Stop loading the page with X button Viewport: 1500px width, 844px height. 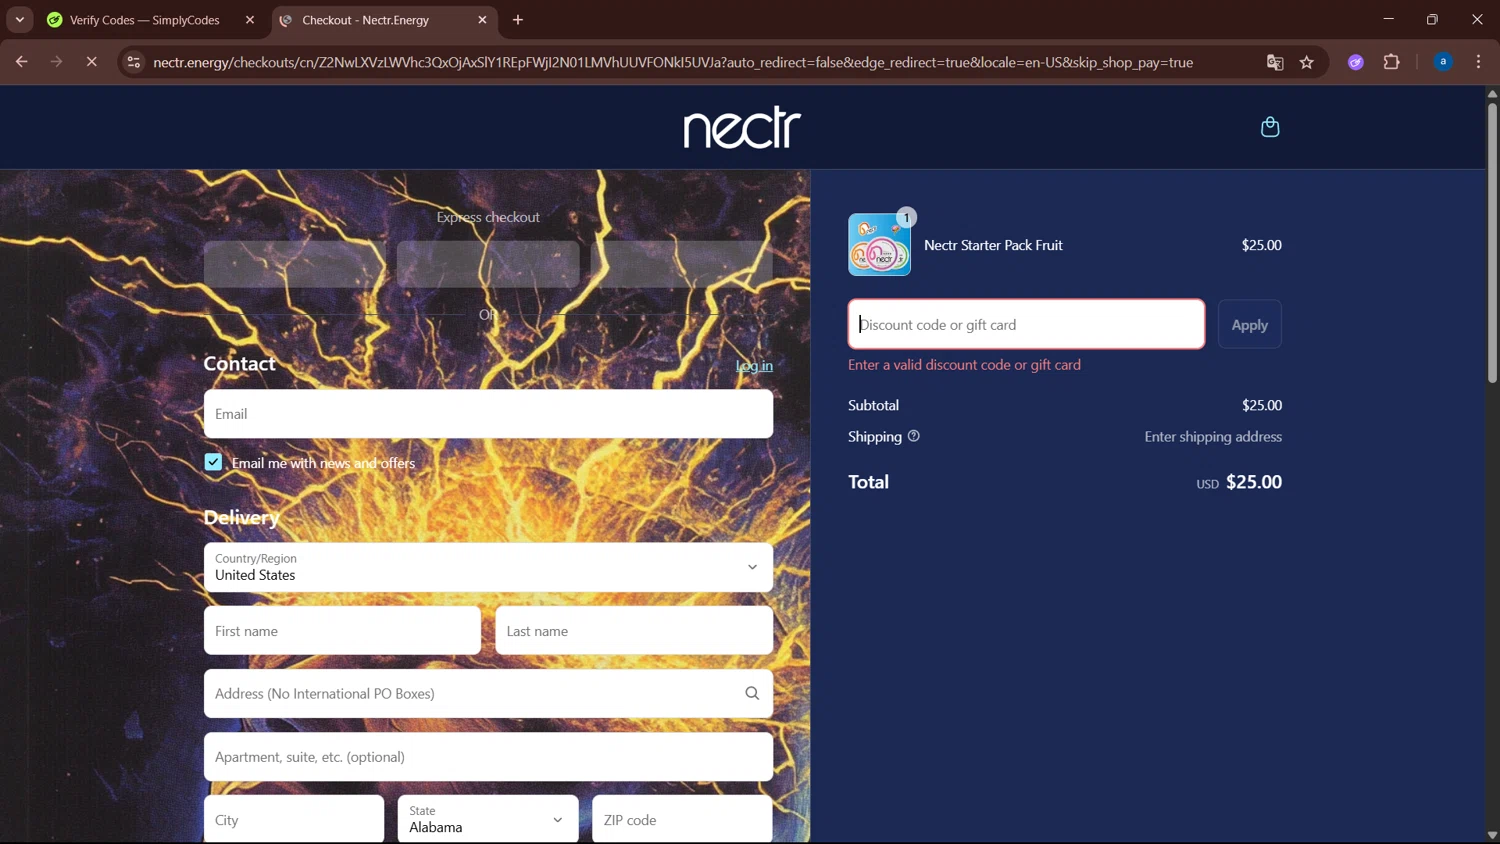click(x=91, y=62)
